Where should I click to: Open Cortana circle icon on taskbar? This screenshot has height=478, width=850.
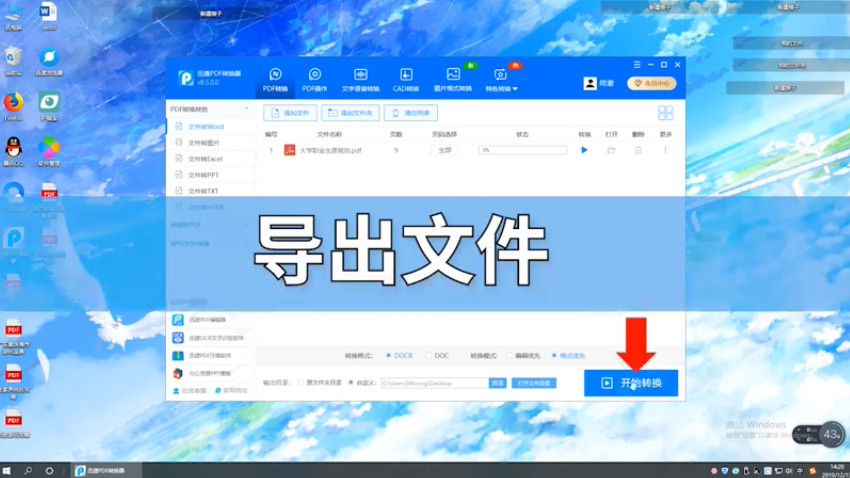(x=49, y=470)
